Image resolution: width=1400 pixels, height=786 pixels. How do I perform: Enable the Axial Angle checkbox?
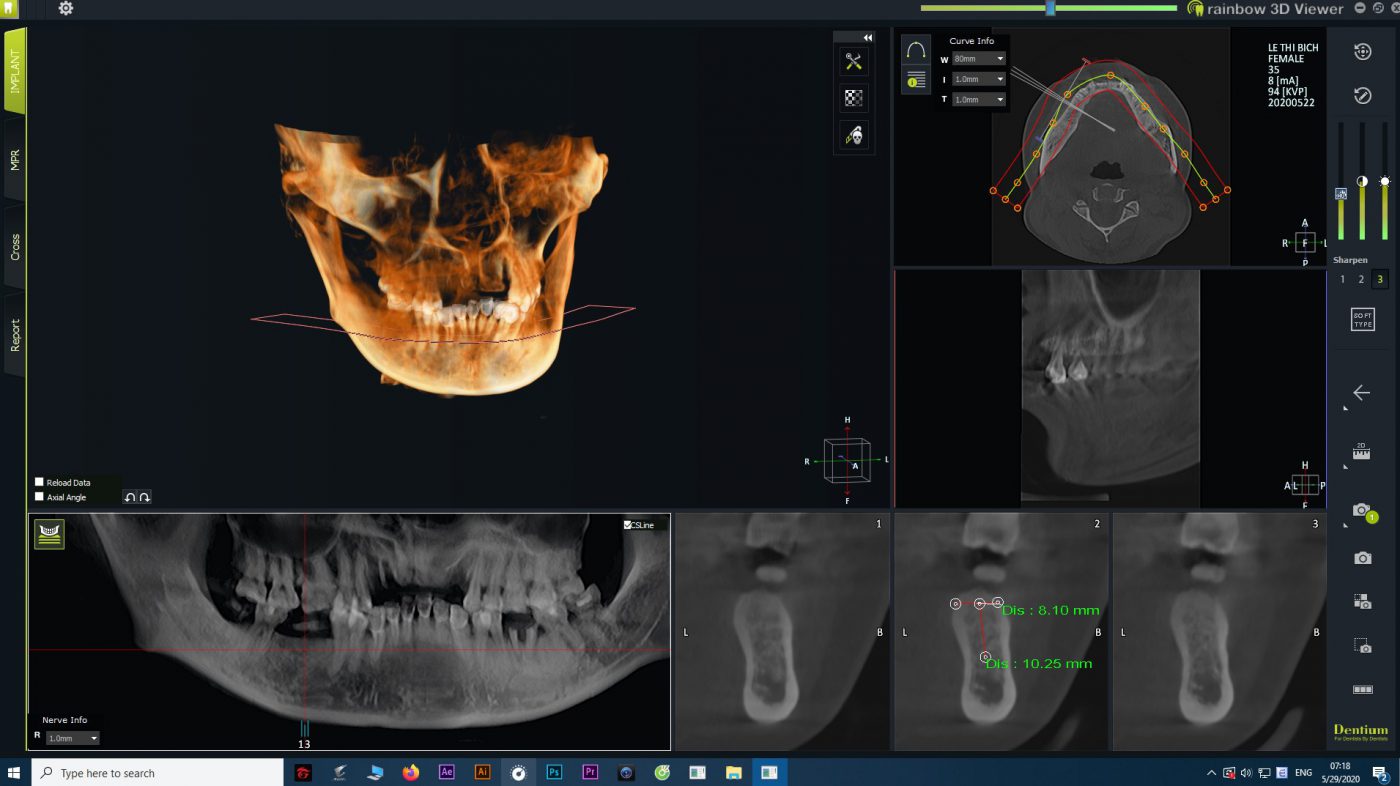tap(39, 496)
